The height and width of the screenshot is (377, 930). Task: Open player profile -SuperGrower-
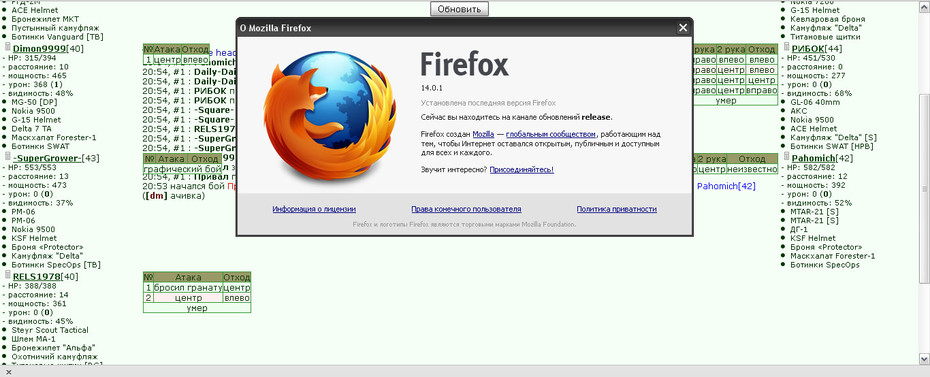pos(47,158)
